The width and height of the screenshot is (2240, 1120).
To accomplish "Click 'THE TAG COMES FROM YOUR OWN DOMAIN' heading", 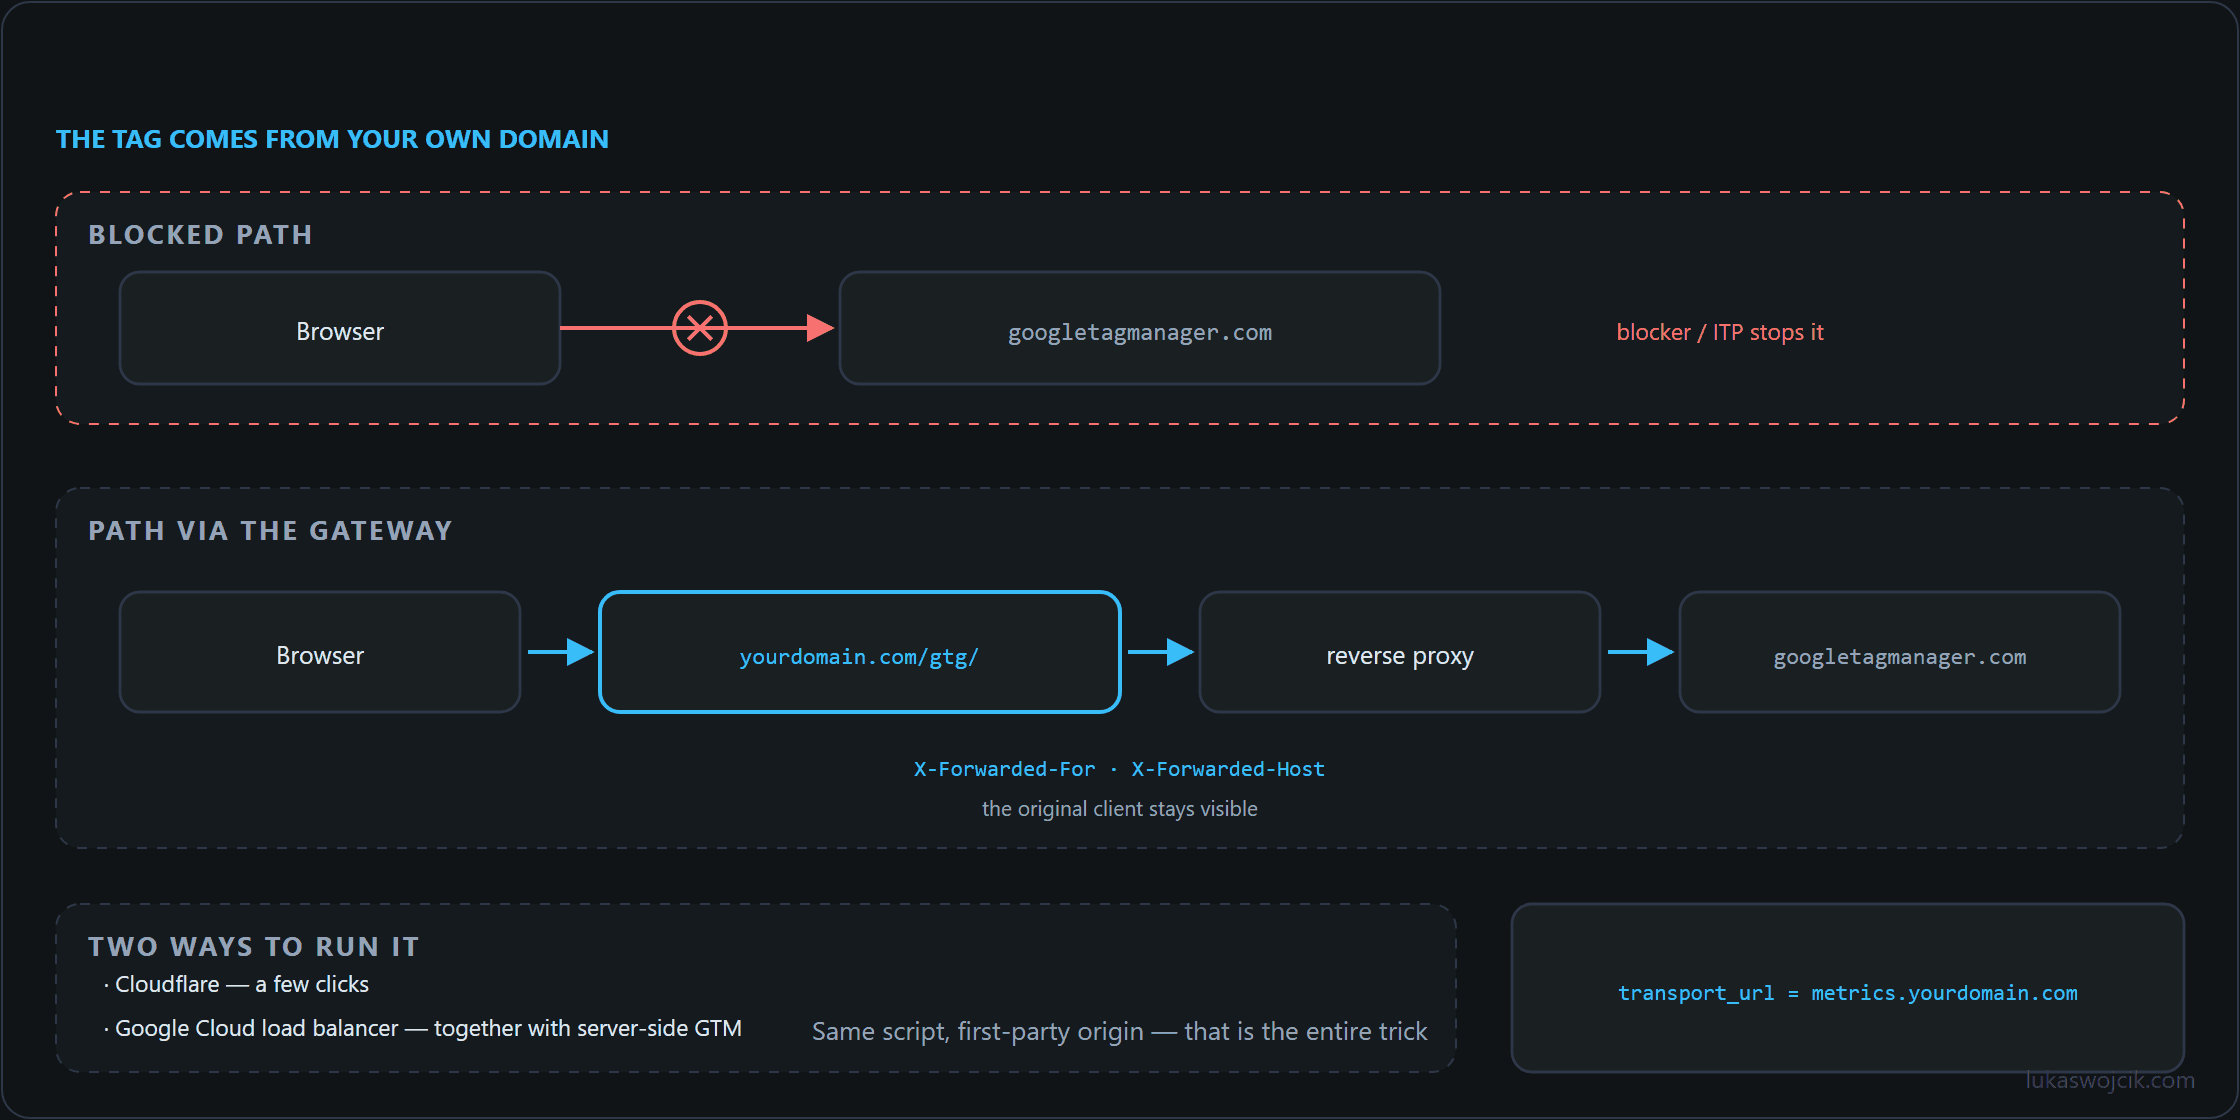I will [x=332, y=139].
